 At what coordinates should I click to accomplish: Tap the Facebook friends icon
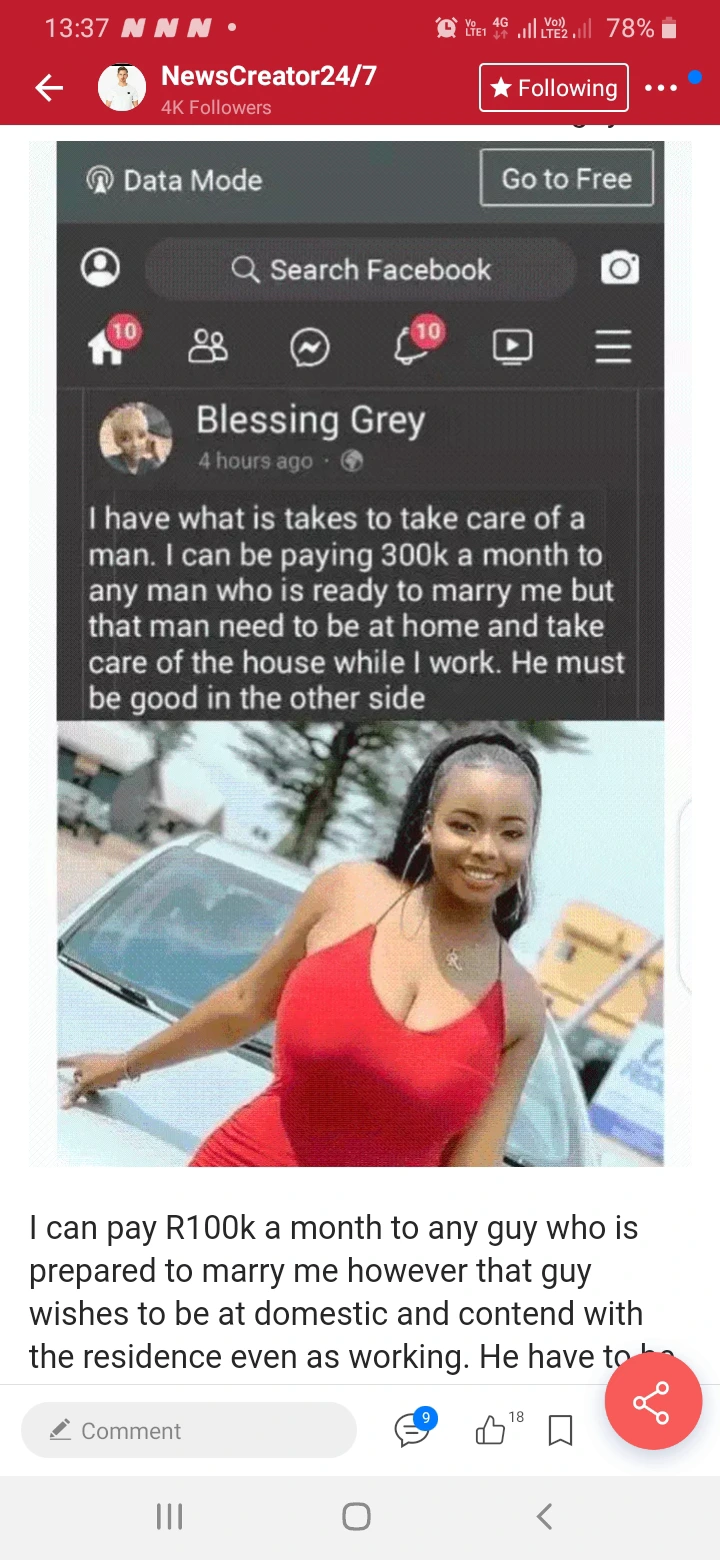208,346
